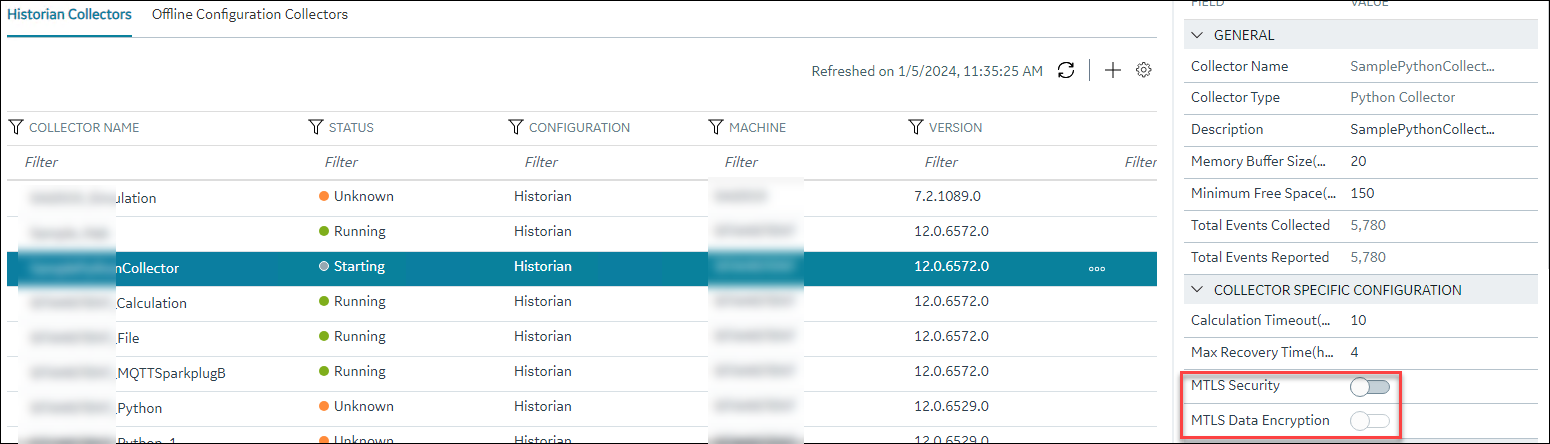Image resolution: width=1550 pixels, height=444 pixels.
Task: Select the collector ending in _Python
Action: [x=582, y=408]
